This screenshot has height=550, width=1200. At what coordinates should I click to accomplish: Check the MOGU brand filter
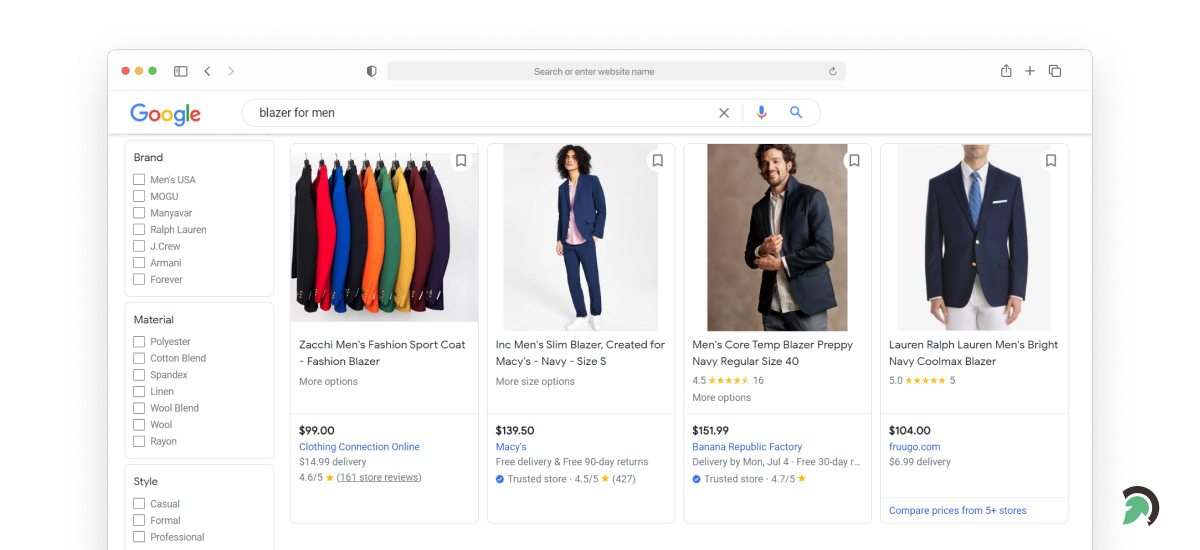[139, 196]
